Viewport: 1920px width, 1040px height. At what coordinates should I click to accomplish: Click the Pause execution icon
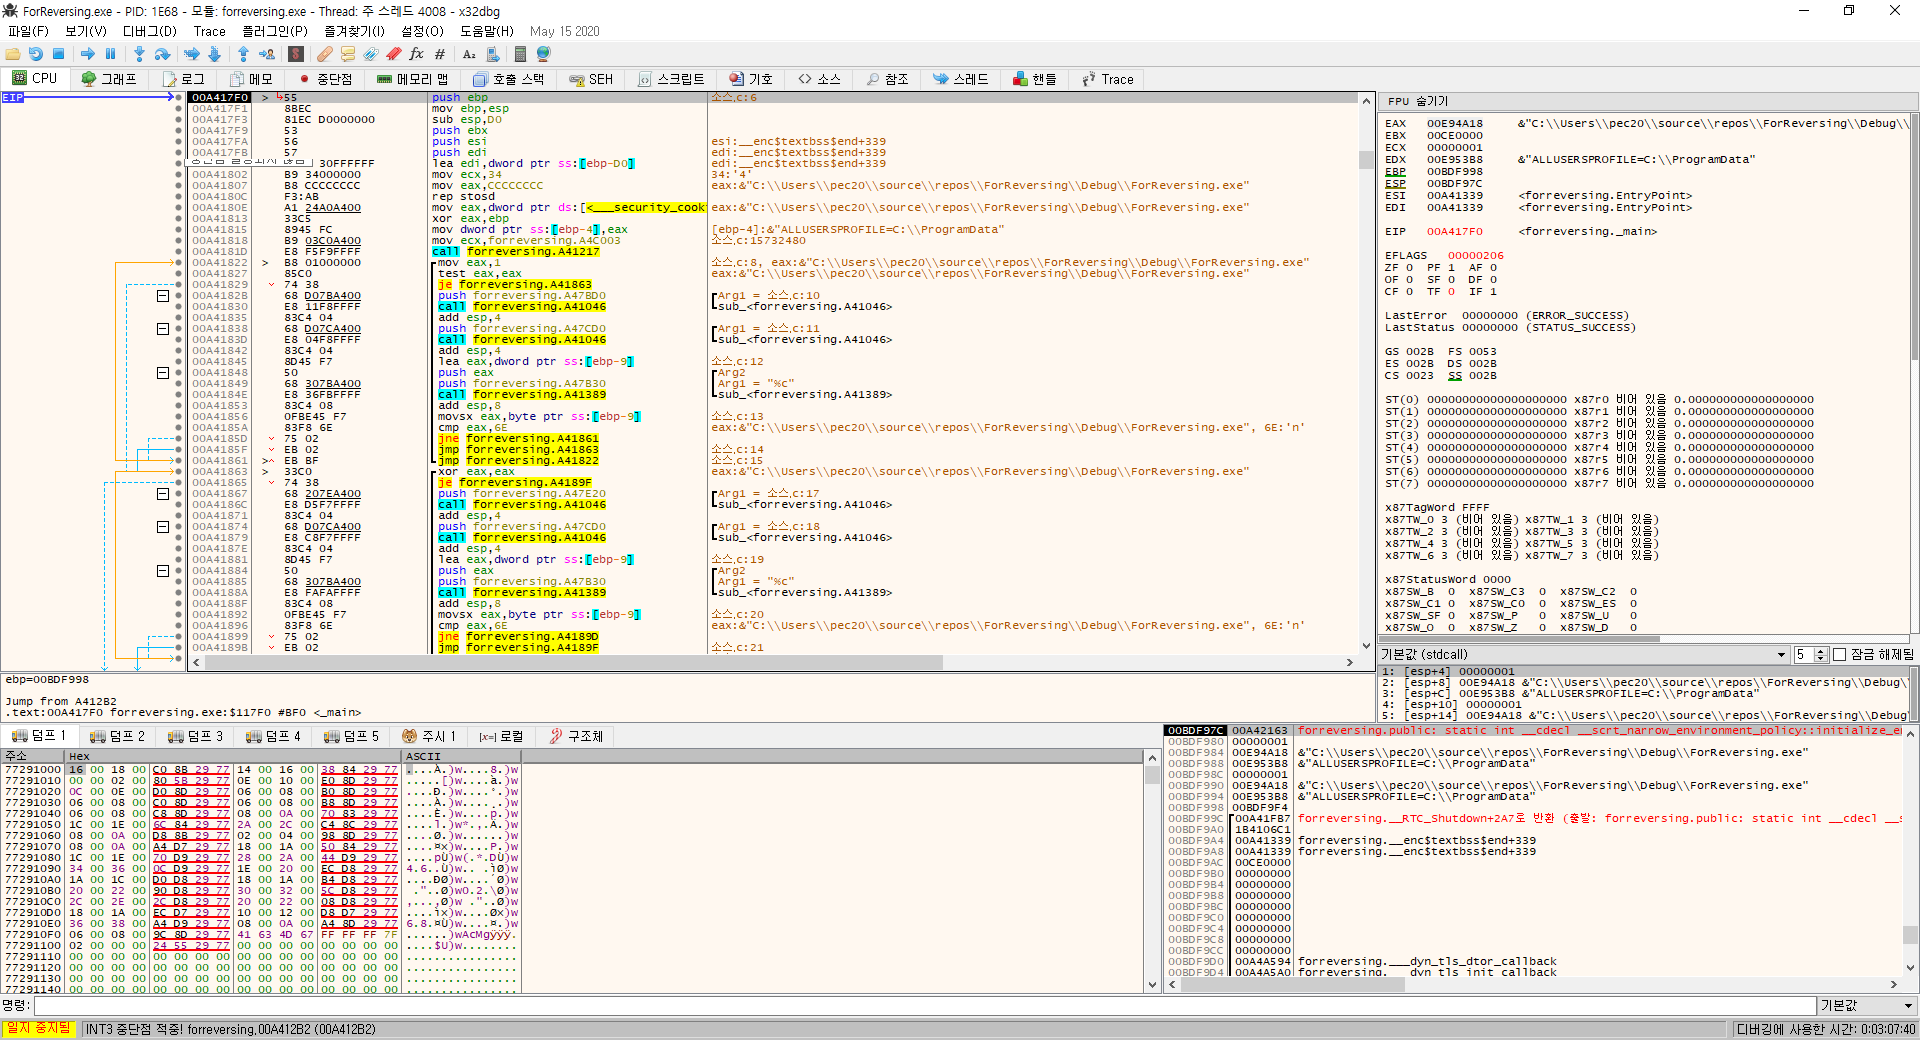pos(110,54)
